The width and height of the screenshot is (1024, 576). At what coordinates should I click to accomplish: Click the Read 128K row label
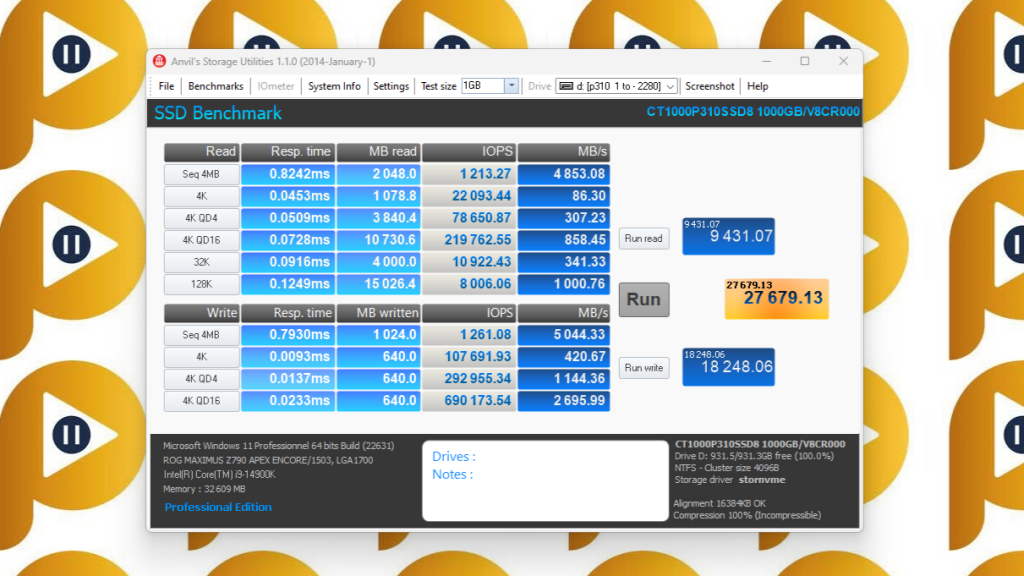tap(201, 284)
